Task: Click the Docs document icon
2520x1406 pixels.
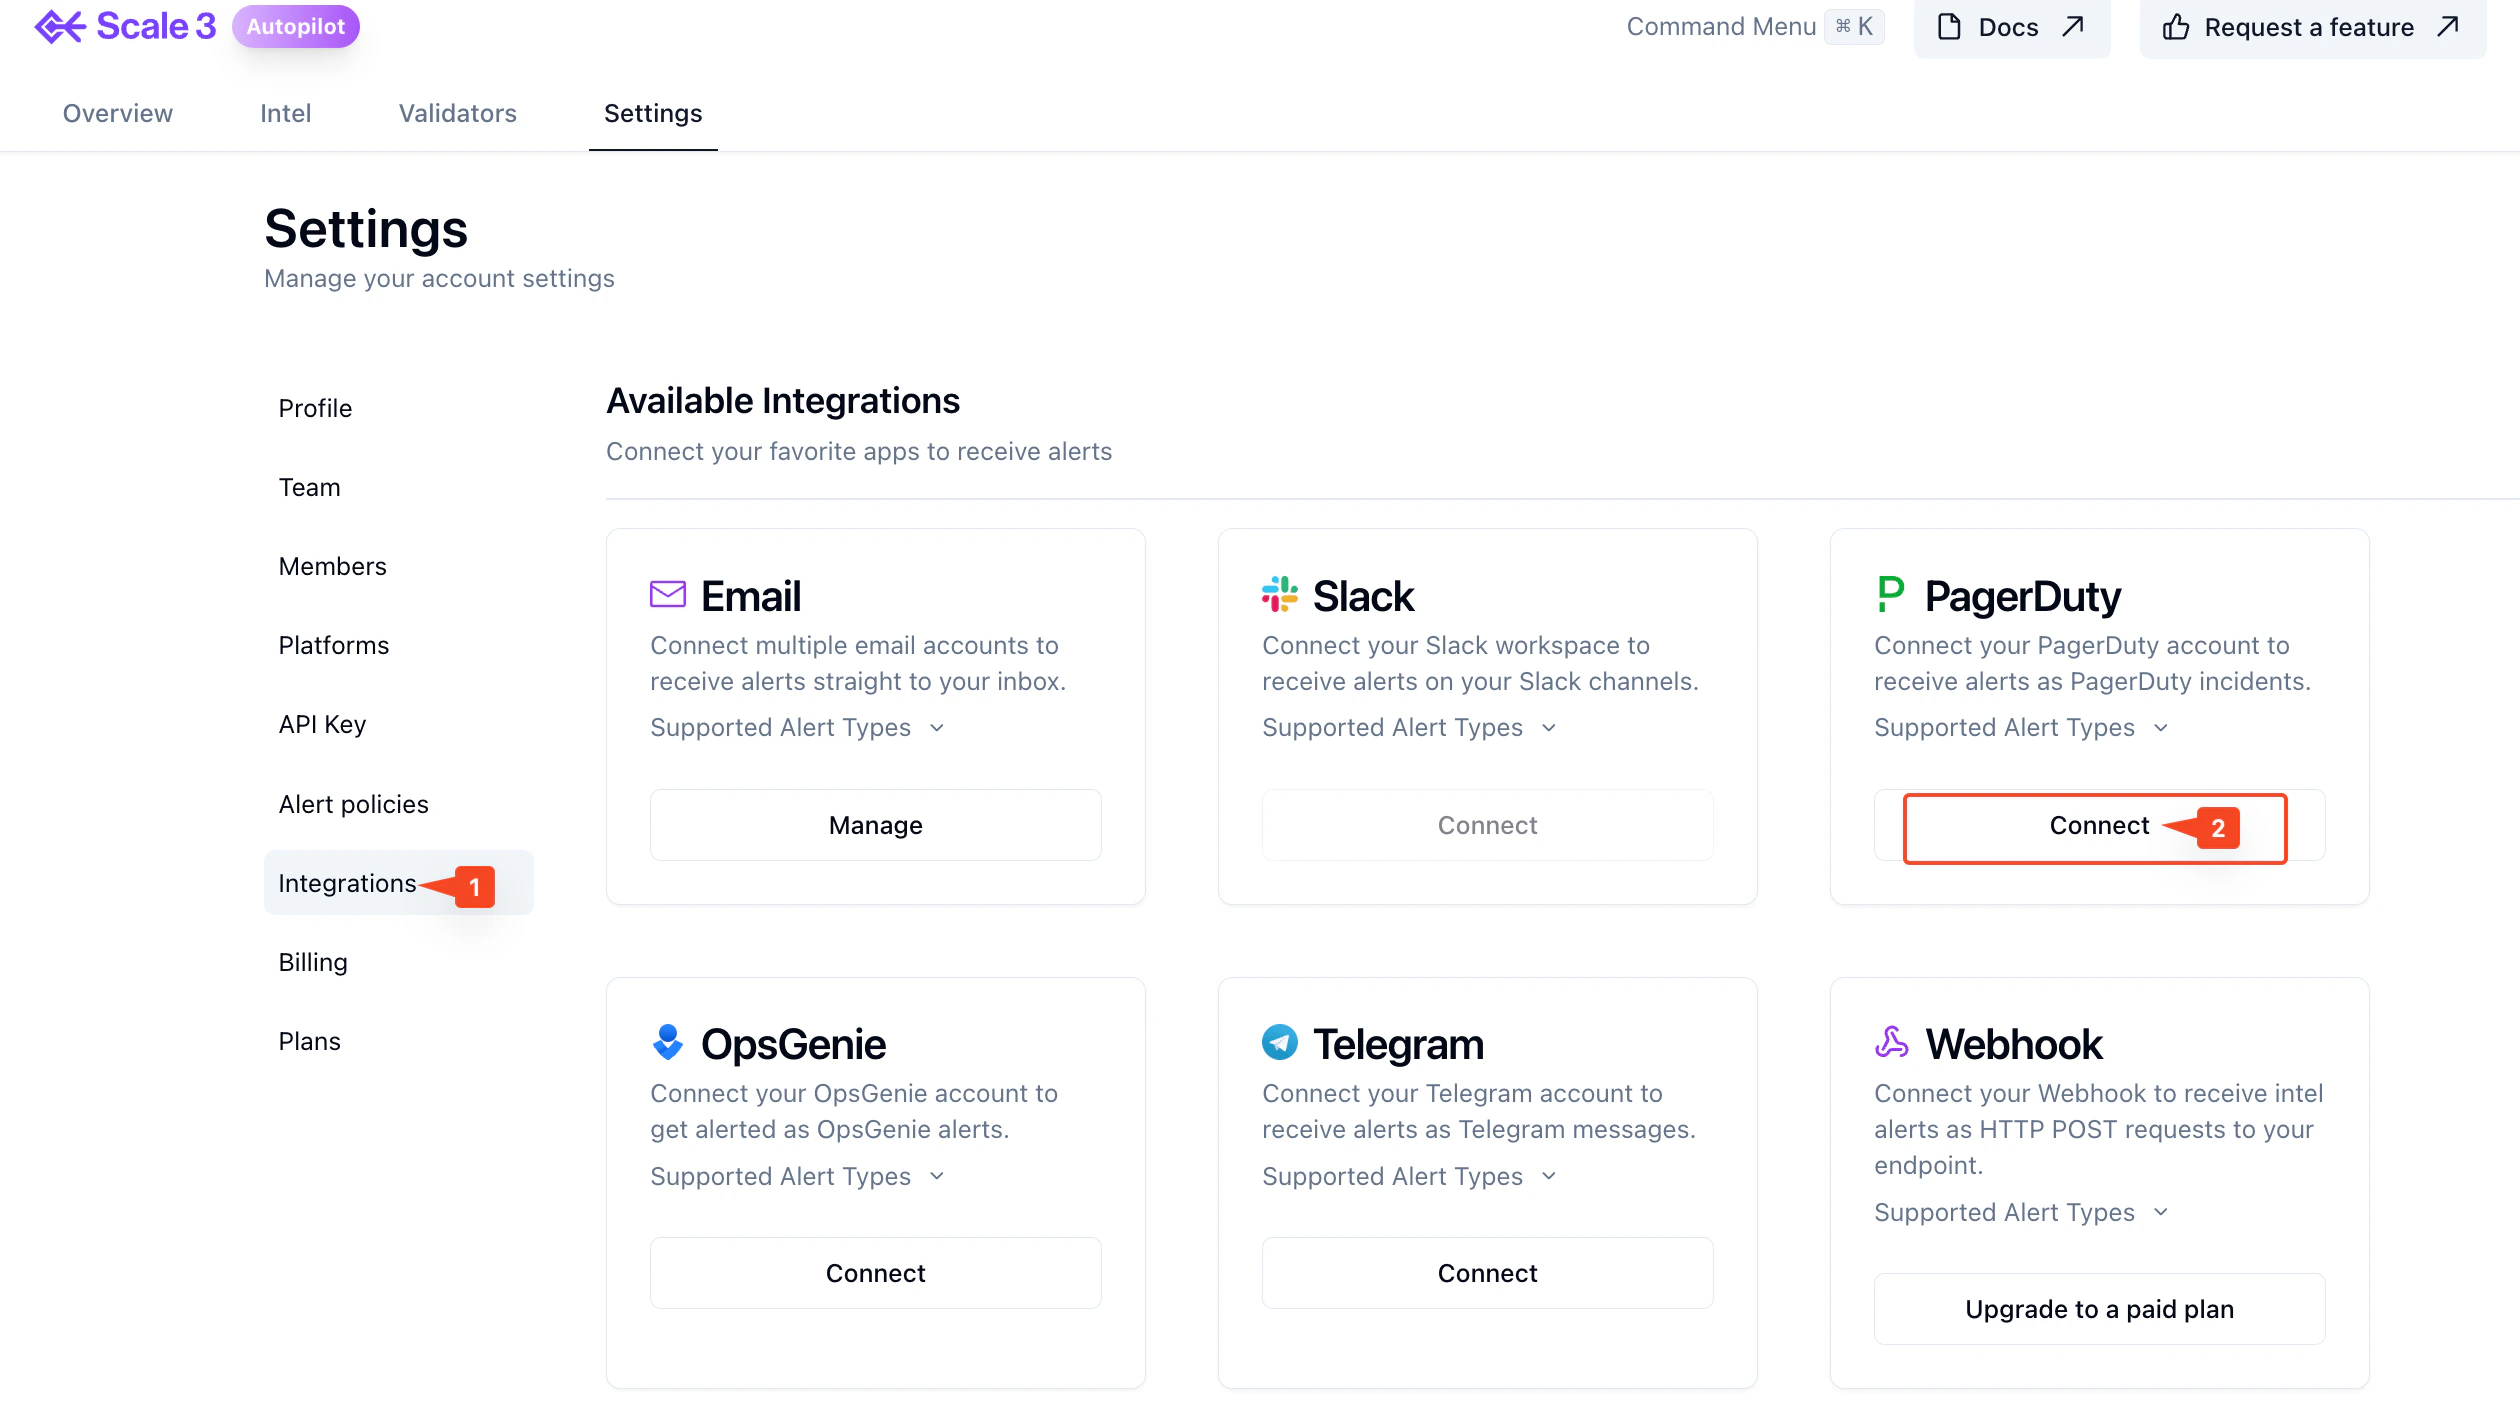Action: coord(1949,27)
